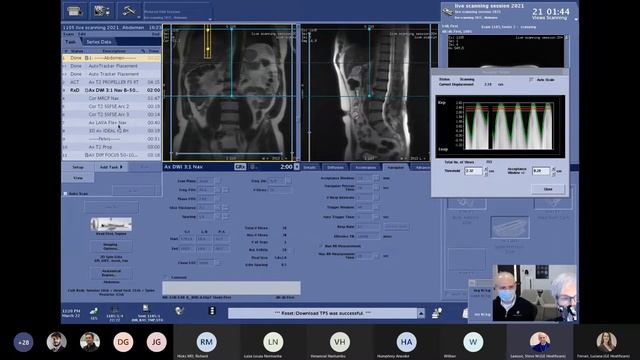Click the DG participant avatar
The height and width of the screenshot is (360, 640).
(x=123, y=342)
